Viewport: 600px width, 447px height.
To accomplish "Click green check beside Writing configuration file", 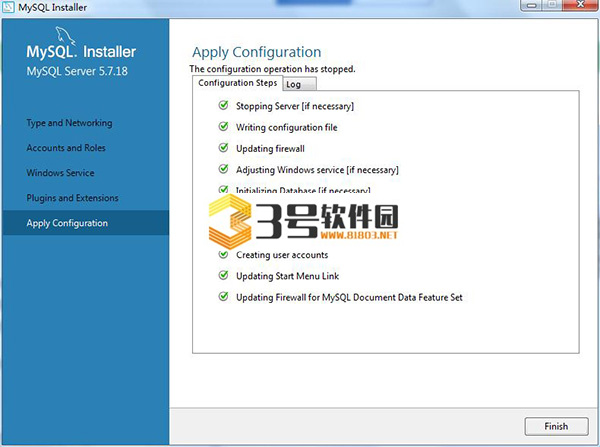I will [x=223, y=127].
